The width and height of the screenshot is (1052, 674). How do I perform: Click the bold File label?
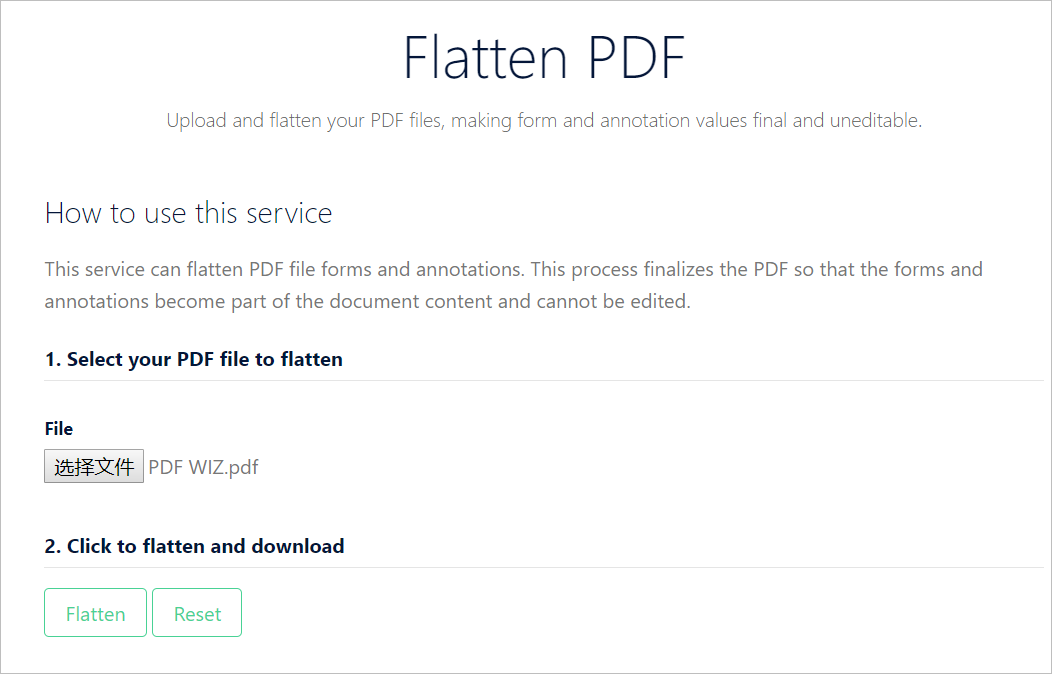tap(58, 428)
